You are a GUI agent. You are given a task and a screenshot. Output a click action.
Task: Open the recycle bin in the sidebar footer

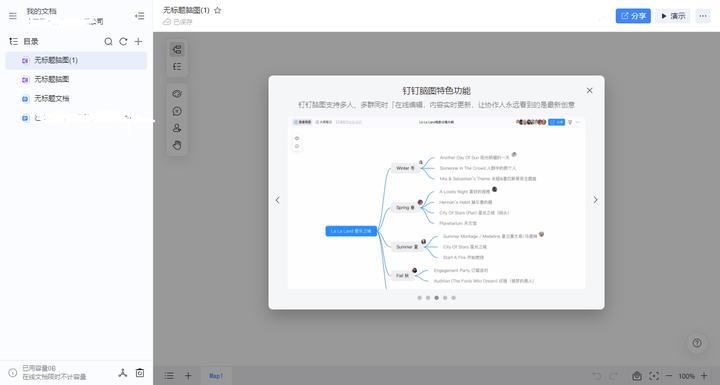(x=140, y=373)
